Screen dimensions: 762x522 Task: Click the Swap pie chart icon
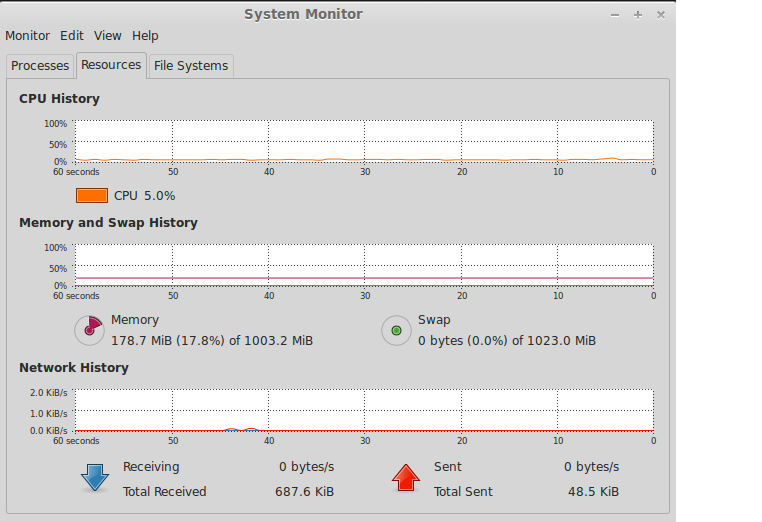click(396, 330)
